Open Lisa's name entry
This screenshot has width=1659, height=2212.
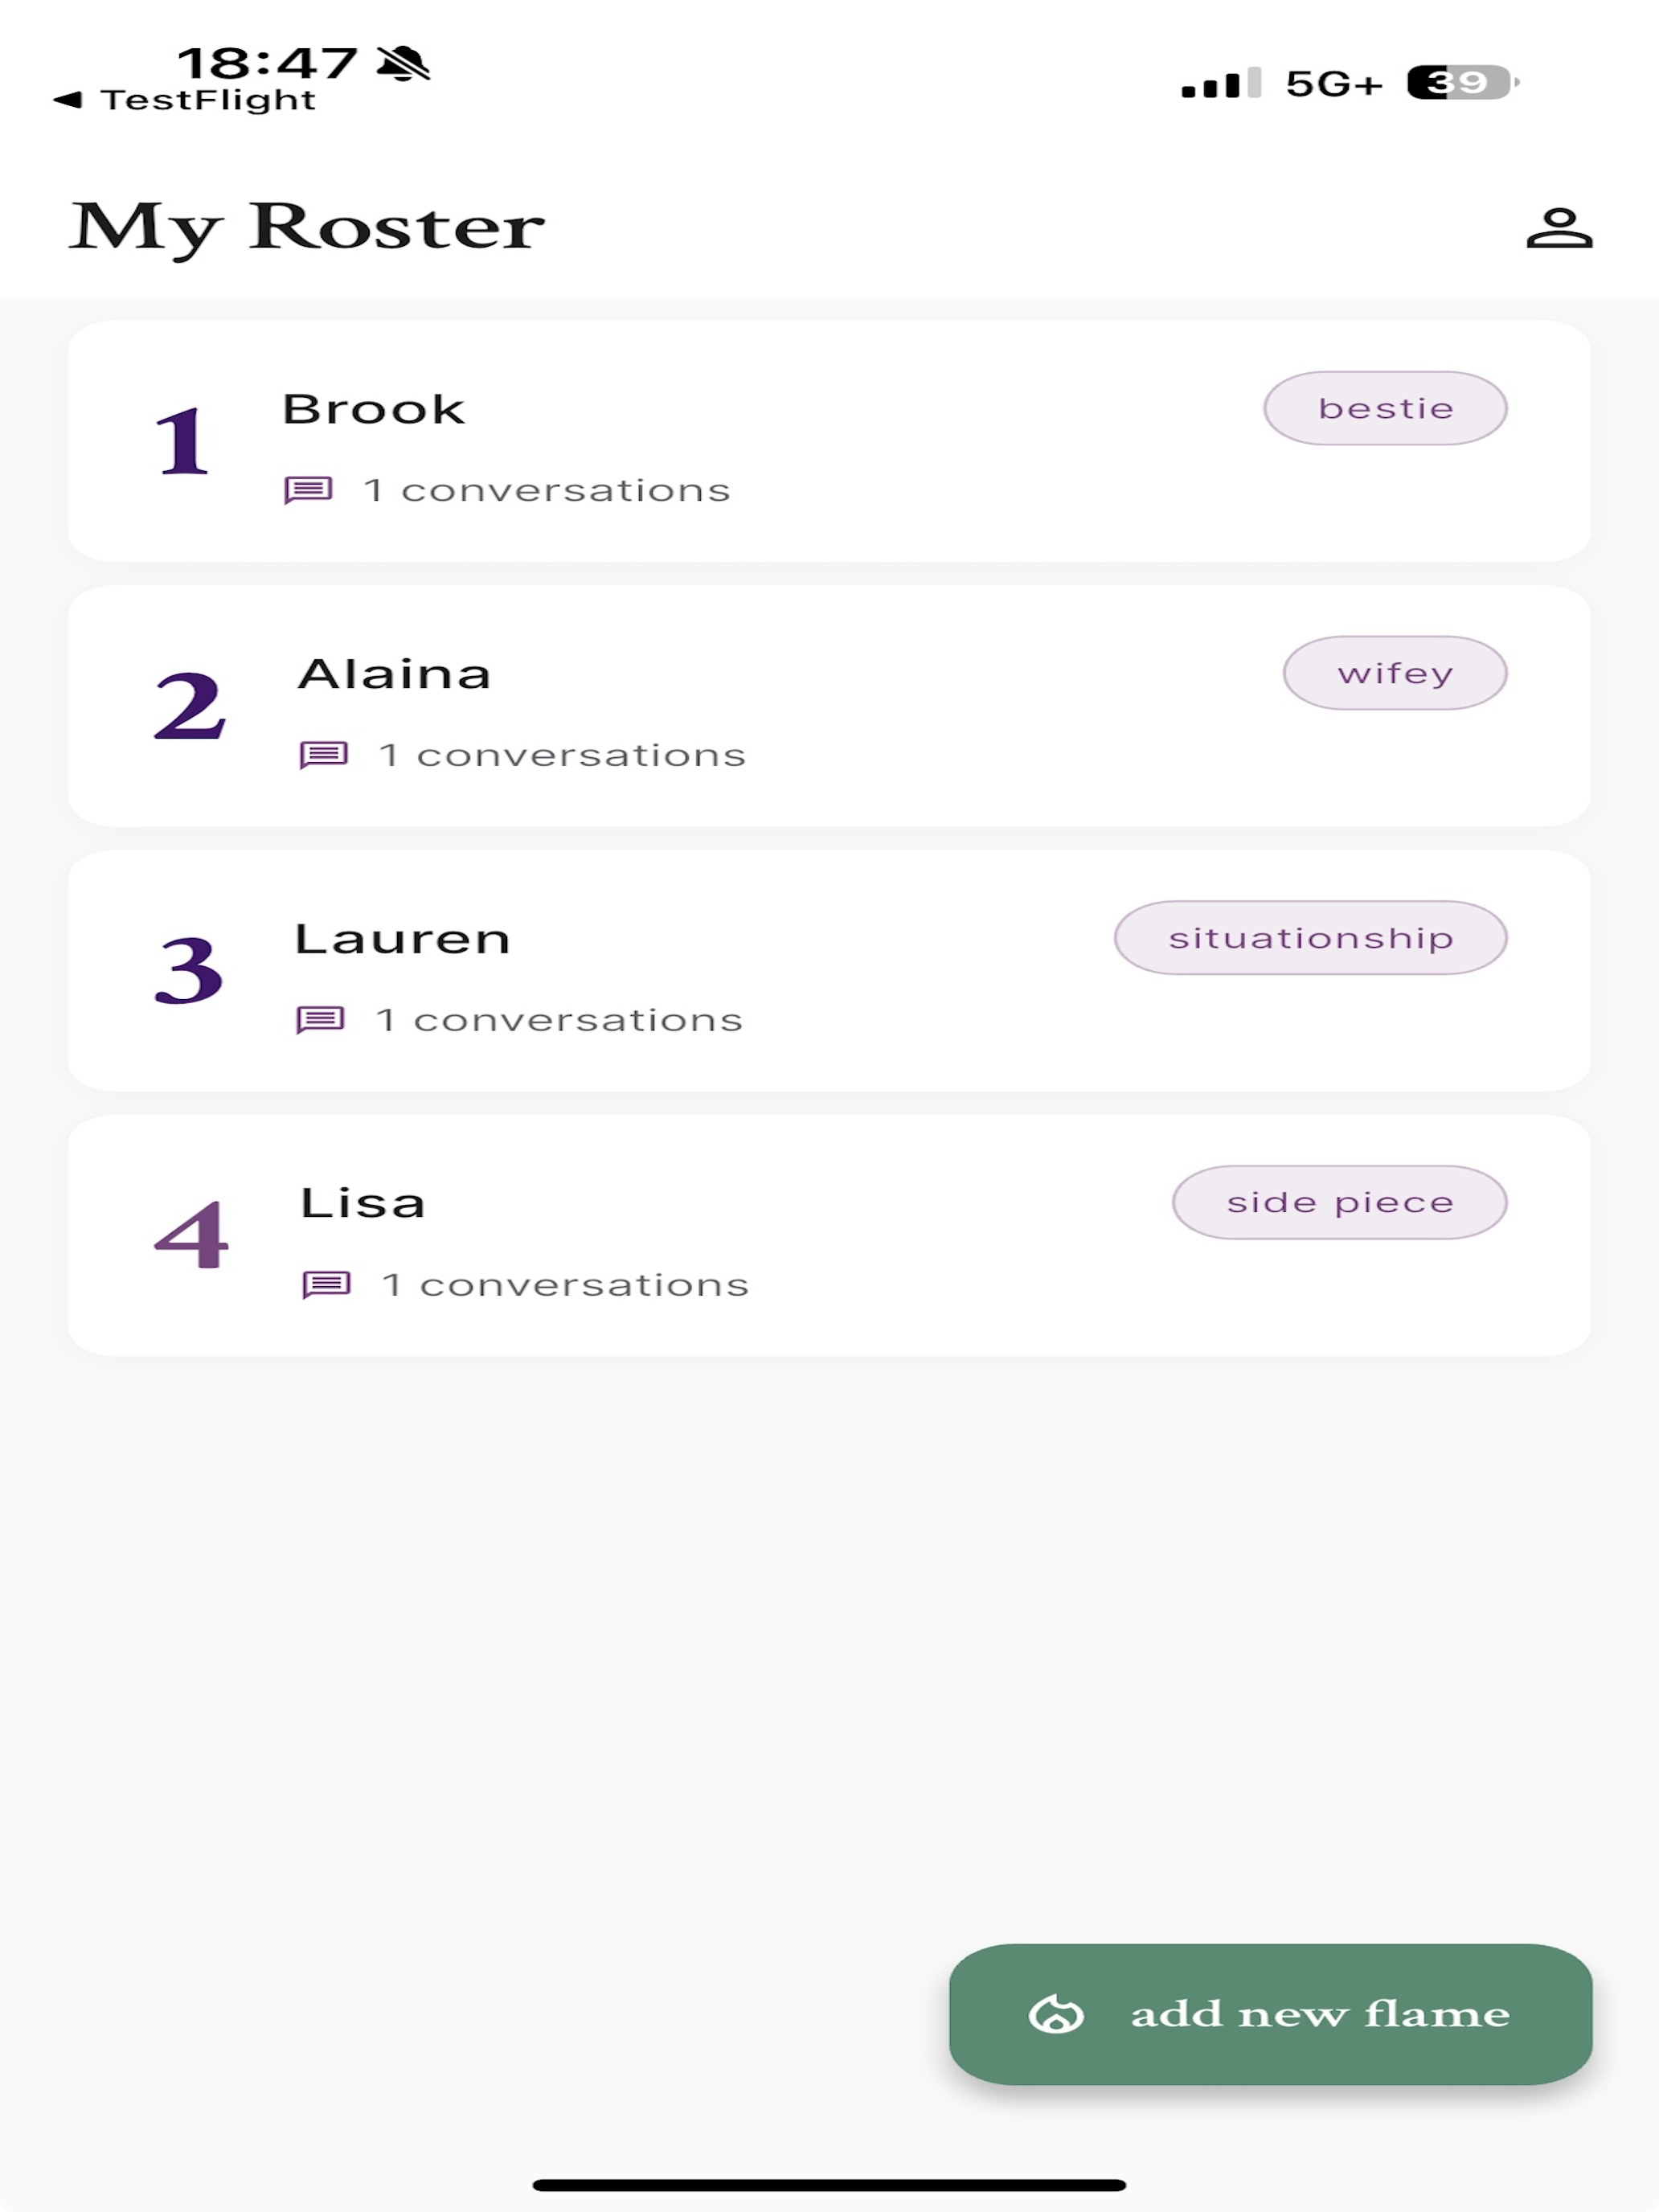pyautogui.click(x=363, y=1203)
